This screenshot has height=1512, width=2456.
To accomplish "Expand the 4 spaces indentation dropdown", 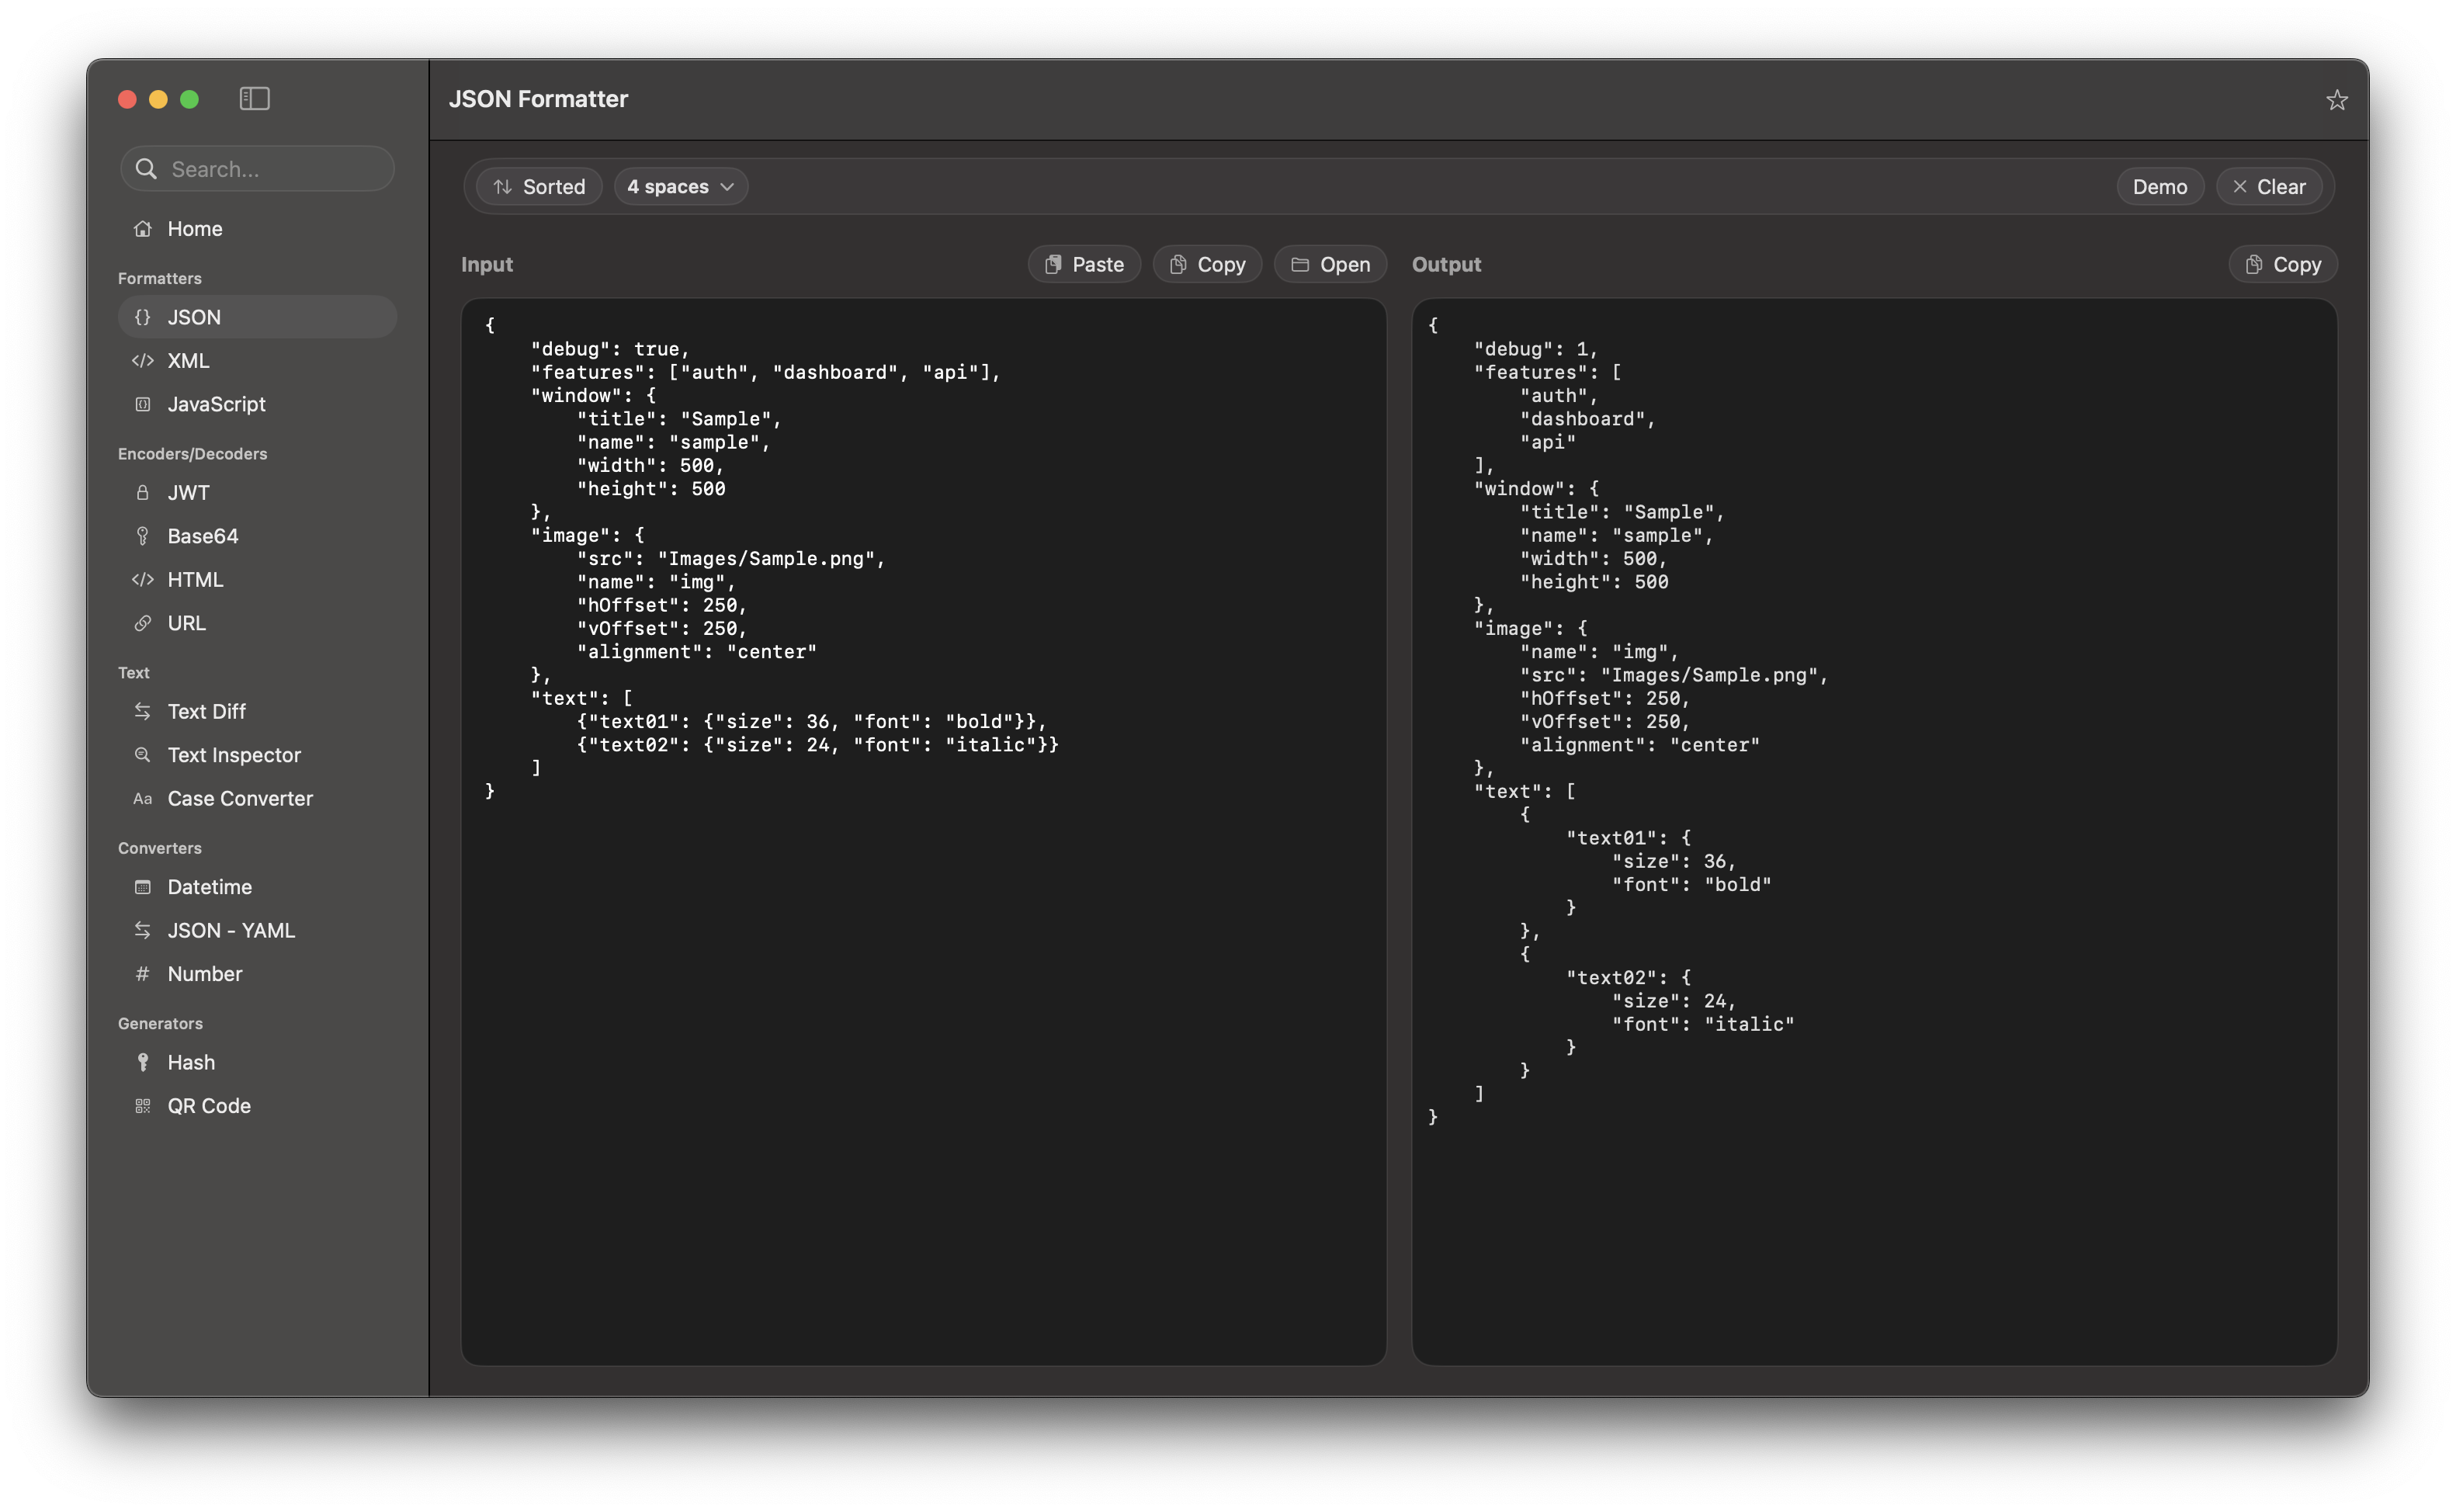I will pyautogui.click(x=681, y=187).
